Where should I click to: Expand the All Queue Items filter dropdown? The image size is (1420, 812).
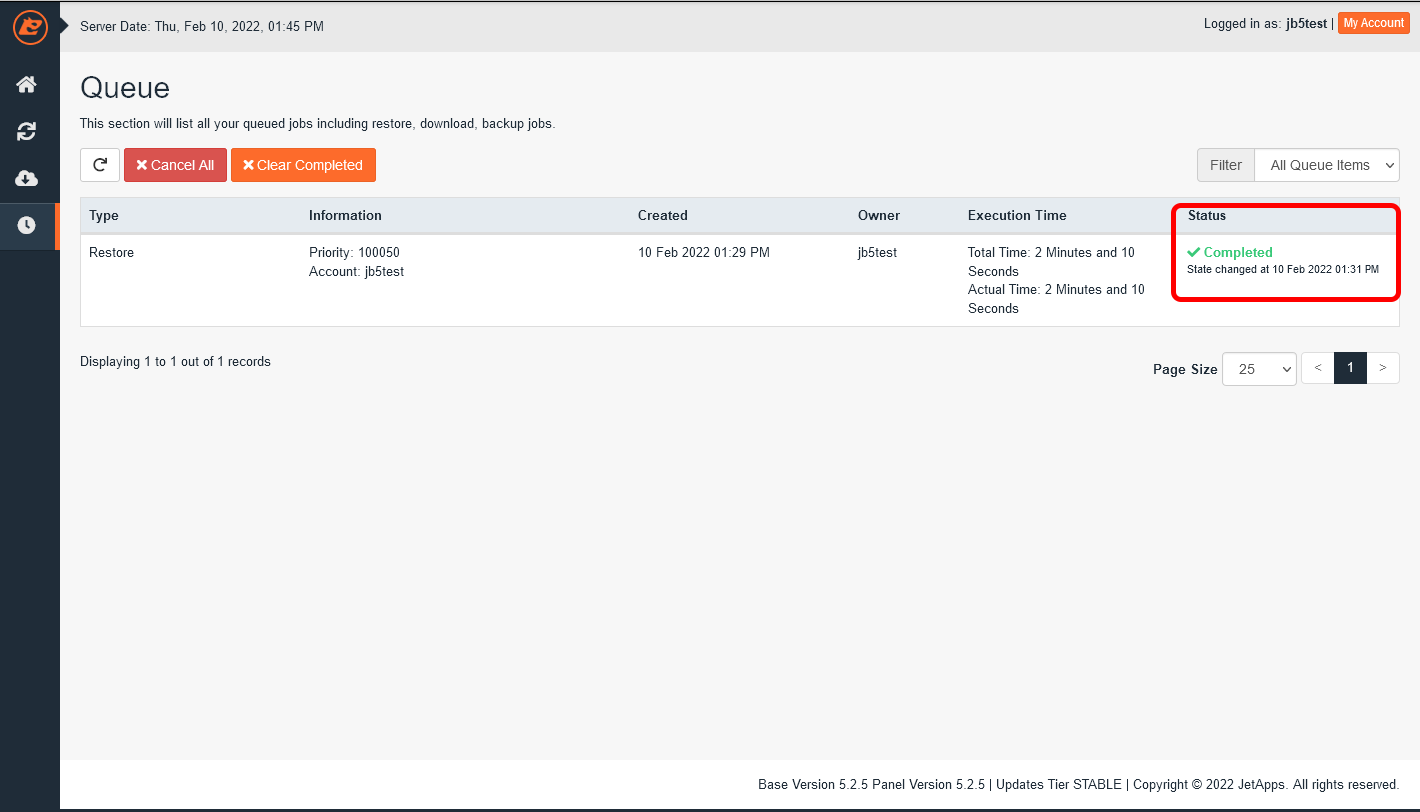1326,165
